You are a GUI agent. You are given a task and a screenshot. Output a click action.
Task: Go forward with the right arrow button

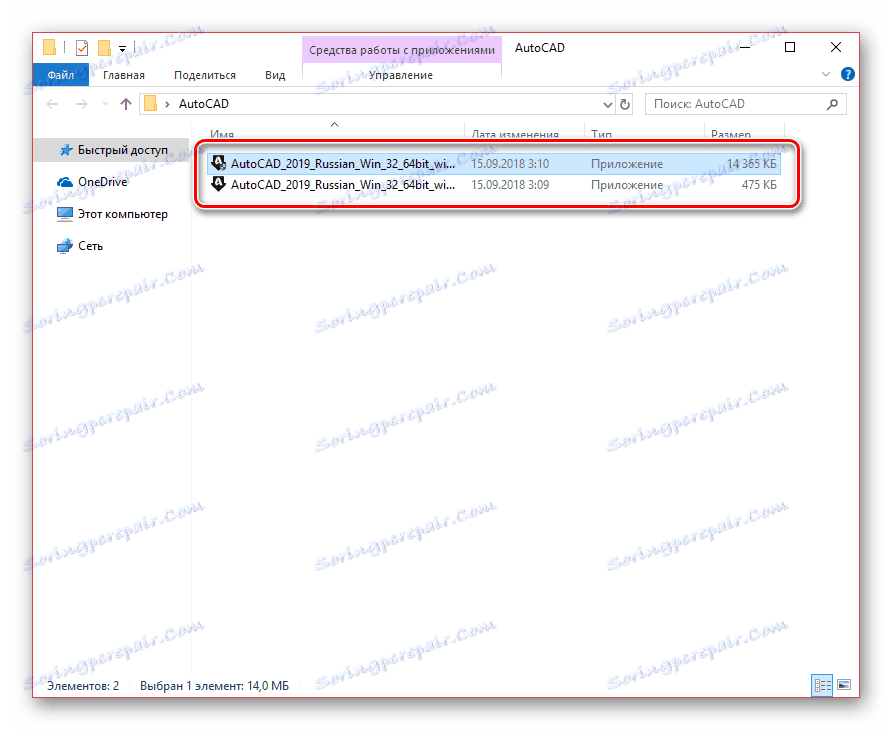(81, 104)
